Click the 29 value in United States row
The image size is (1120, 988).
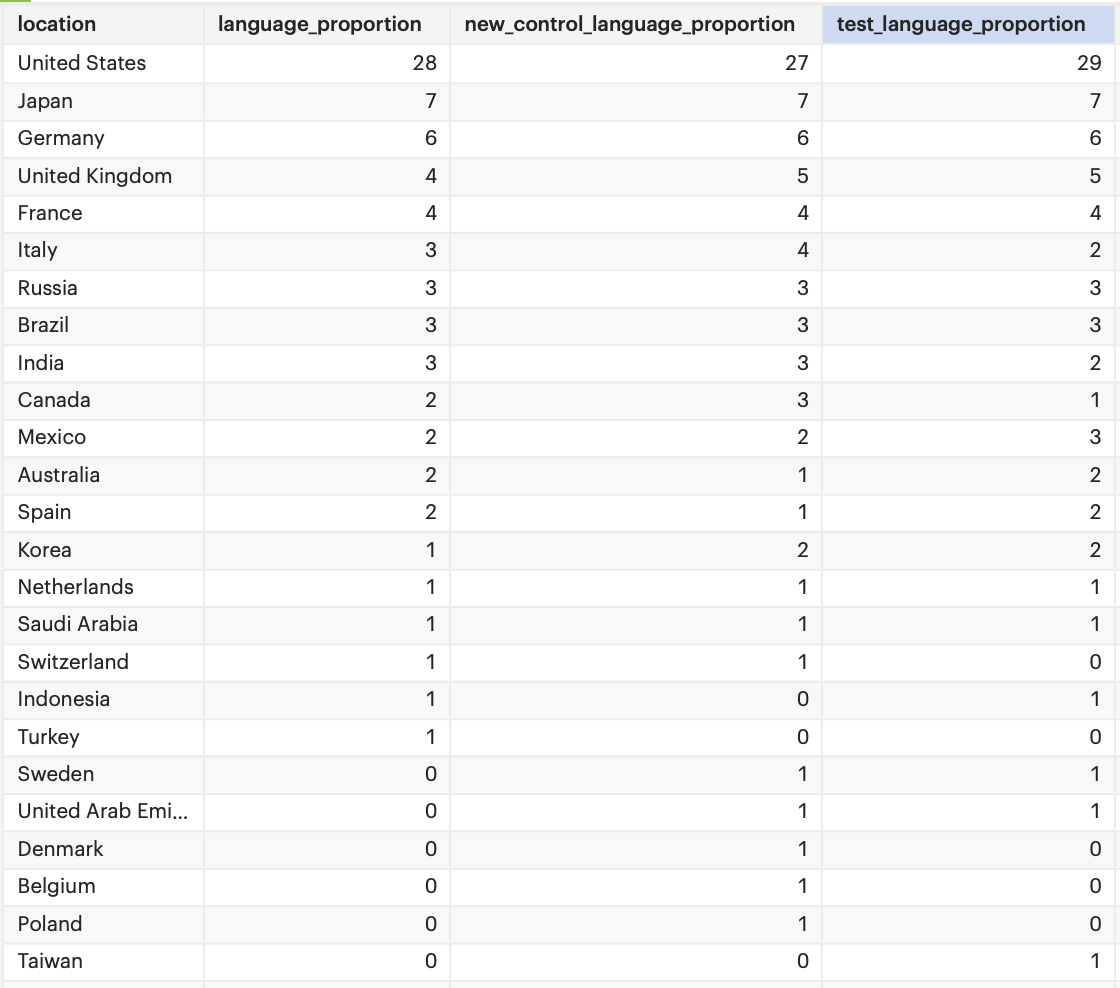1089,63
